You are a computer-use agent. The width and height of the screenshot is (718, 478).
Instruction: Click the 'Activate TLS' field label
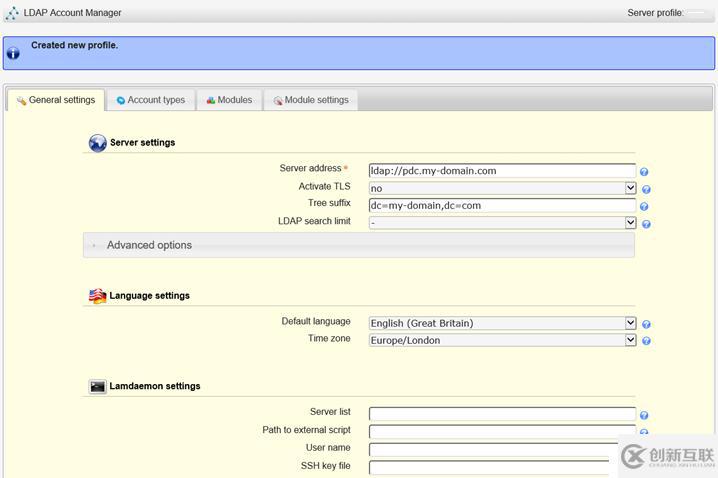[324, 186]
